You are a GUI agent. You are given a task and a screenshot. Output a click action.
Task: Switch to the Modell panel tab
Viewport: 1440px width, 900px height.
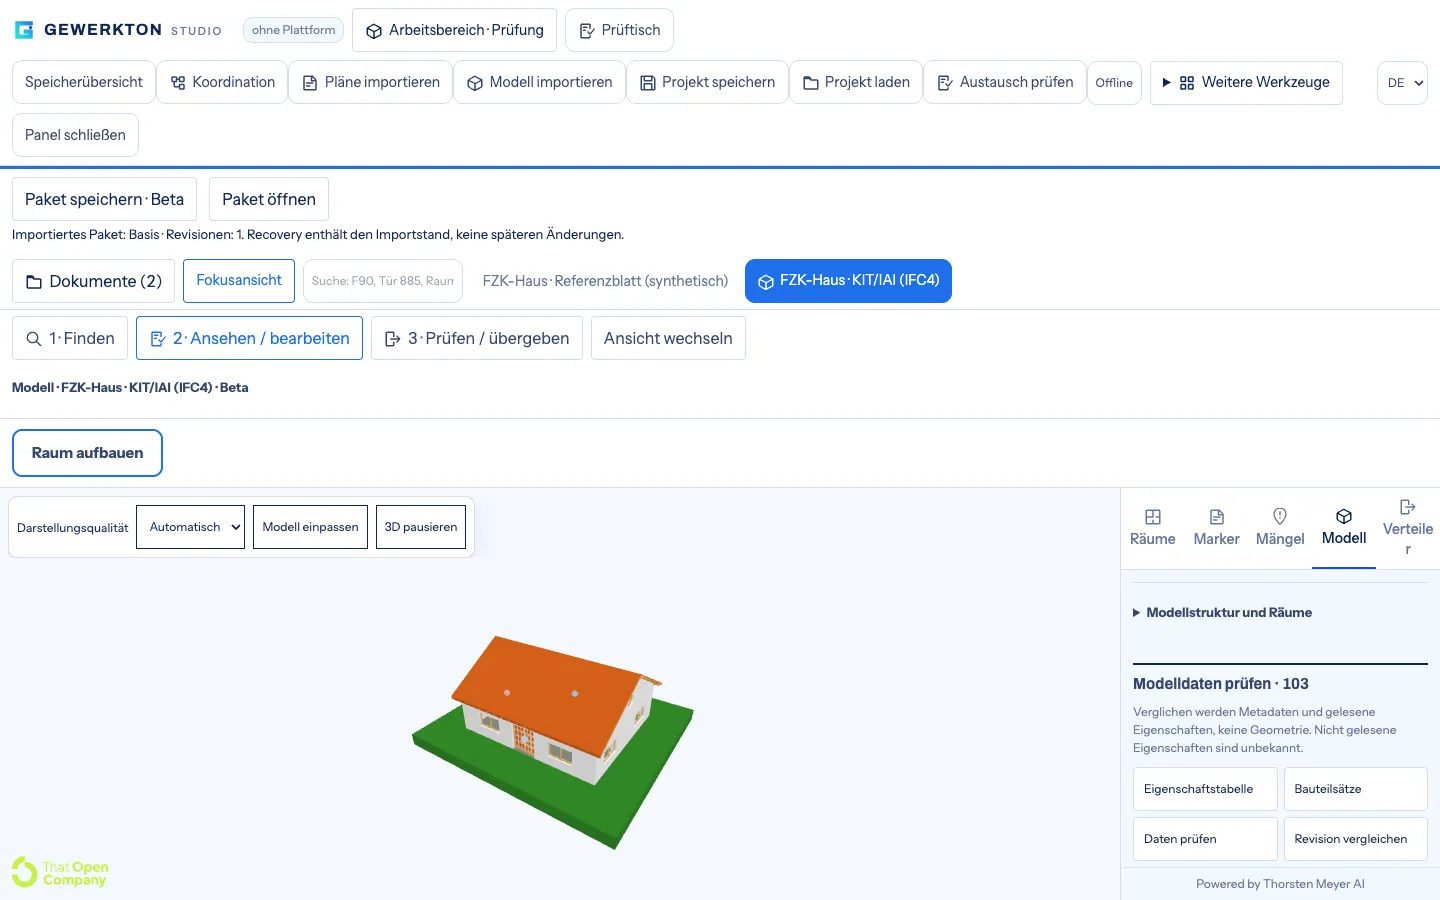click(x=1344, y=527)
